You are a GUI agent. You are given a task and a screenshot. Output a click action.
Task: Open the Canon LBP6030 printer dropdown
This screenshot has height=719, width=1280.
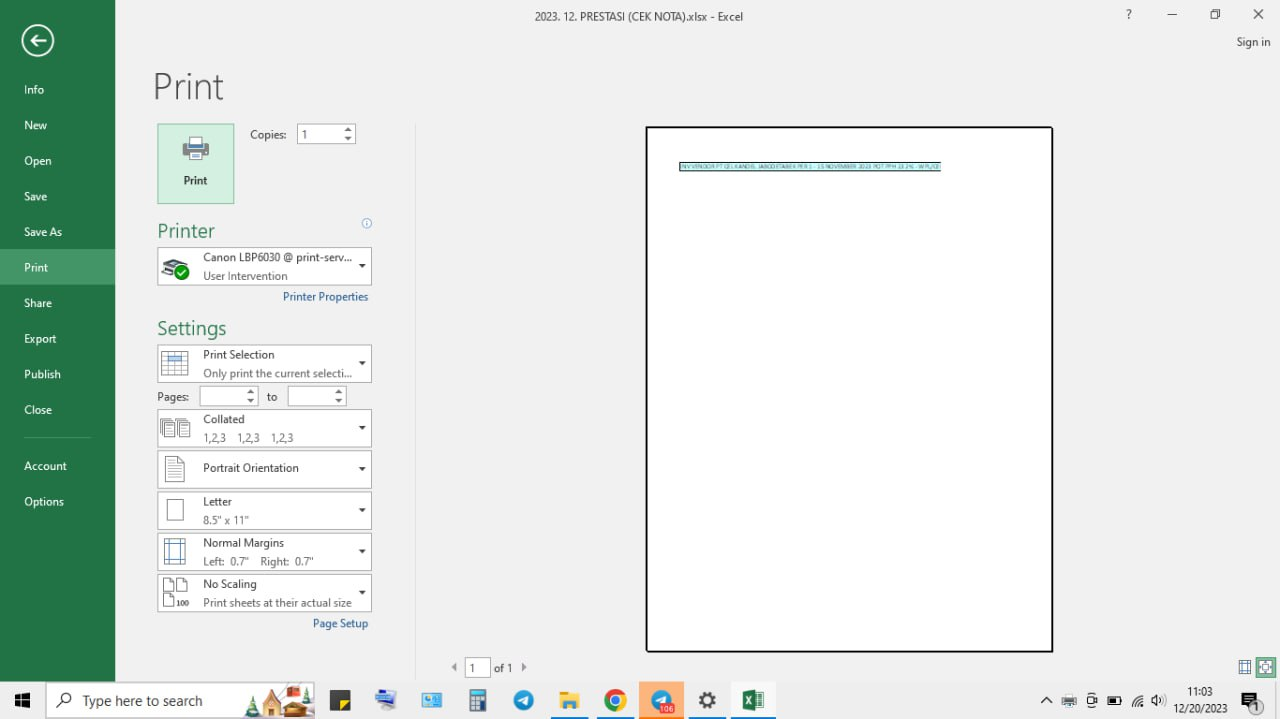coord(264,266)
